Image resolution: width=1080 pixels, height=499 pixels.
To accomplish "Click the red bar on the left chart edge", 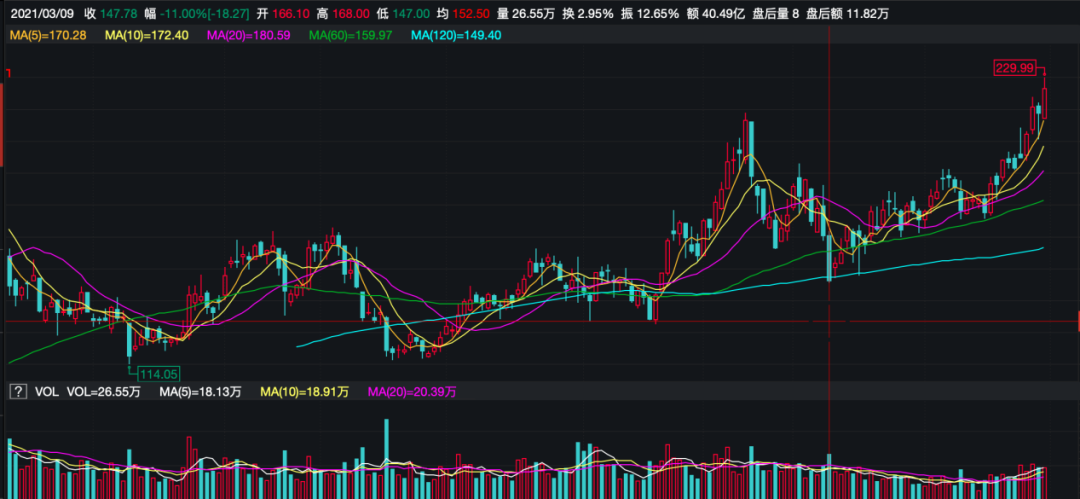I will pos(1,124).
